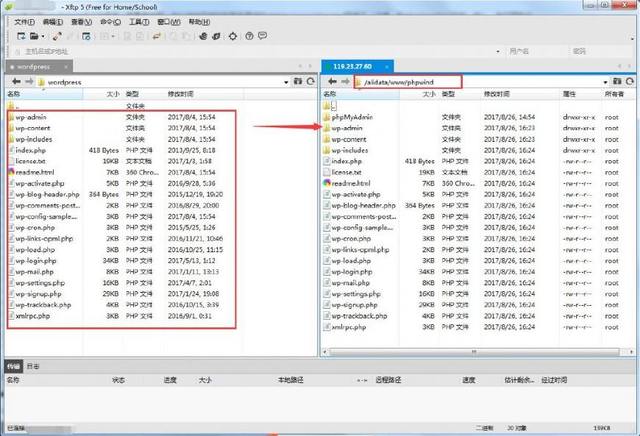
Task: Select the 119.23.27.60 remote session tab
Action: (x=354, y=66)
